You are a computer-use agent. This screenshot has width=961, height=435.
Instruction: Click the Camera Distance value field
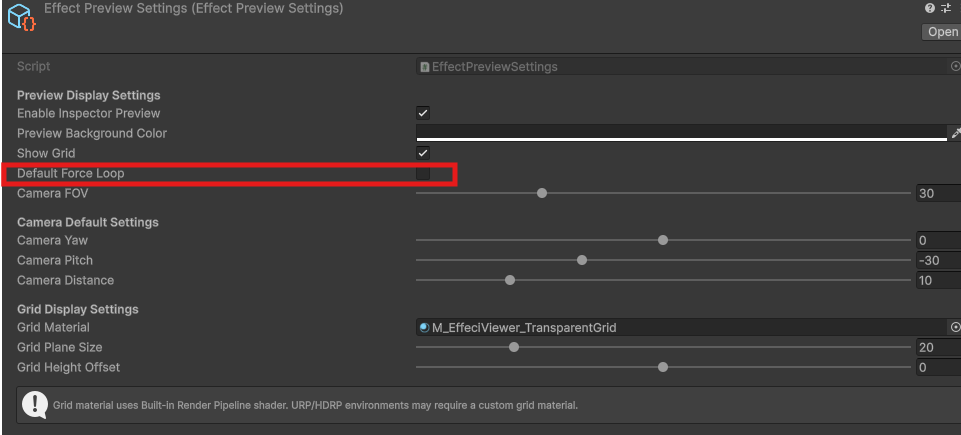[x=937, y=280]
